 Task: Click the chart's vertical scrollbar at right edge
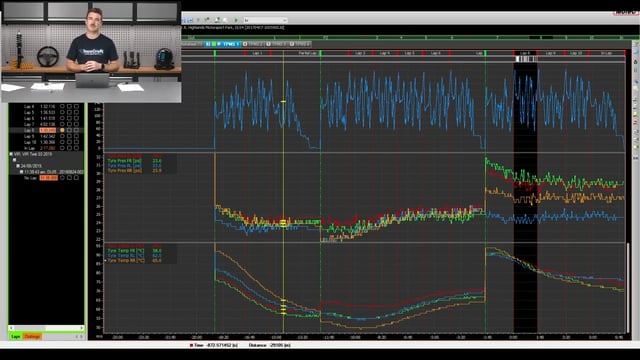(x=628, y=288)
